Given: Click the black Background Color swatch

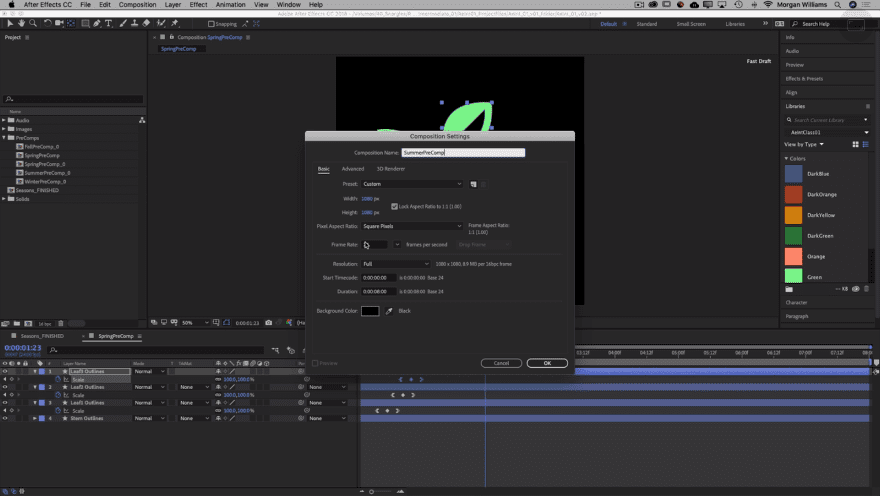Looking at the screenshot, I should click(370, 311).
